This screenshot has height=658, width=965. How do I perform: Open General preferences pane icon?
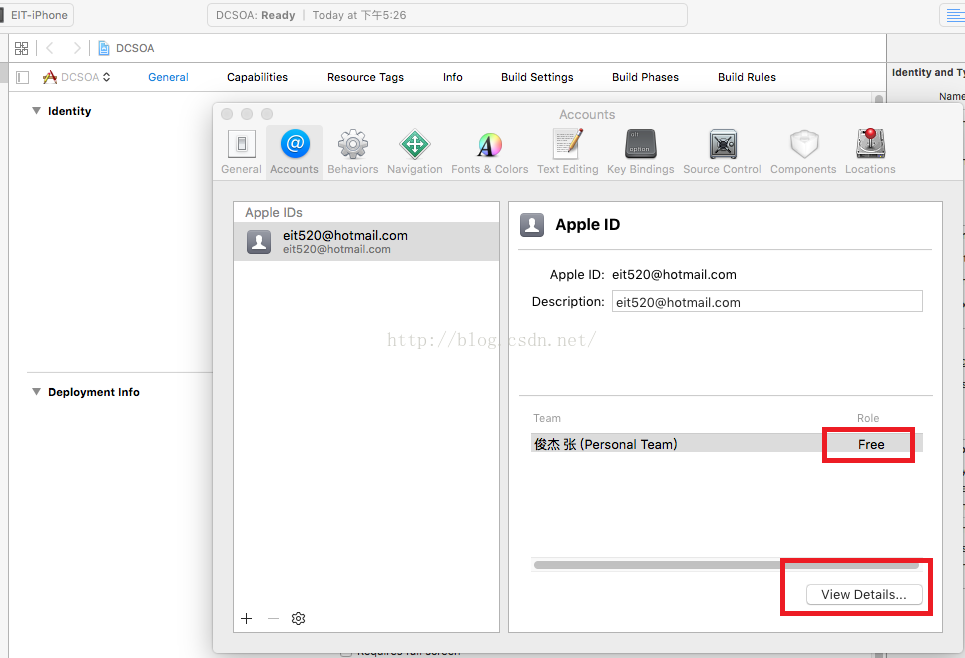click(241, 145)
